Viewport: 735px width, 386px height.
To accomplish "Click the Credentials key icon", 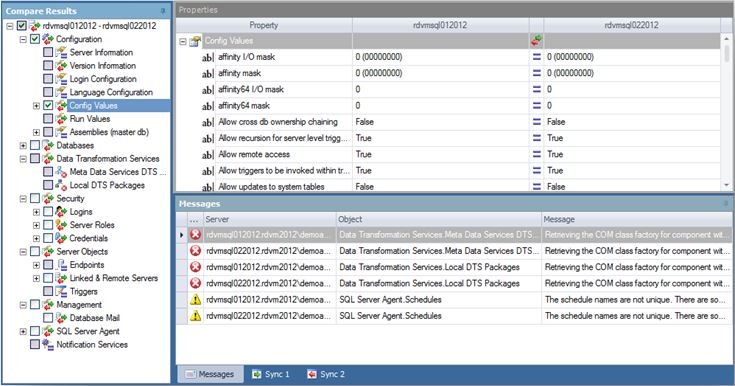I will (61, 238).
